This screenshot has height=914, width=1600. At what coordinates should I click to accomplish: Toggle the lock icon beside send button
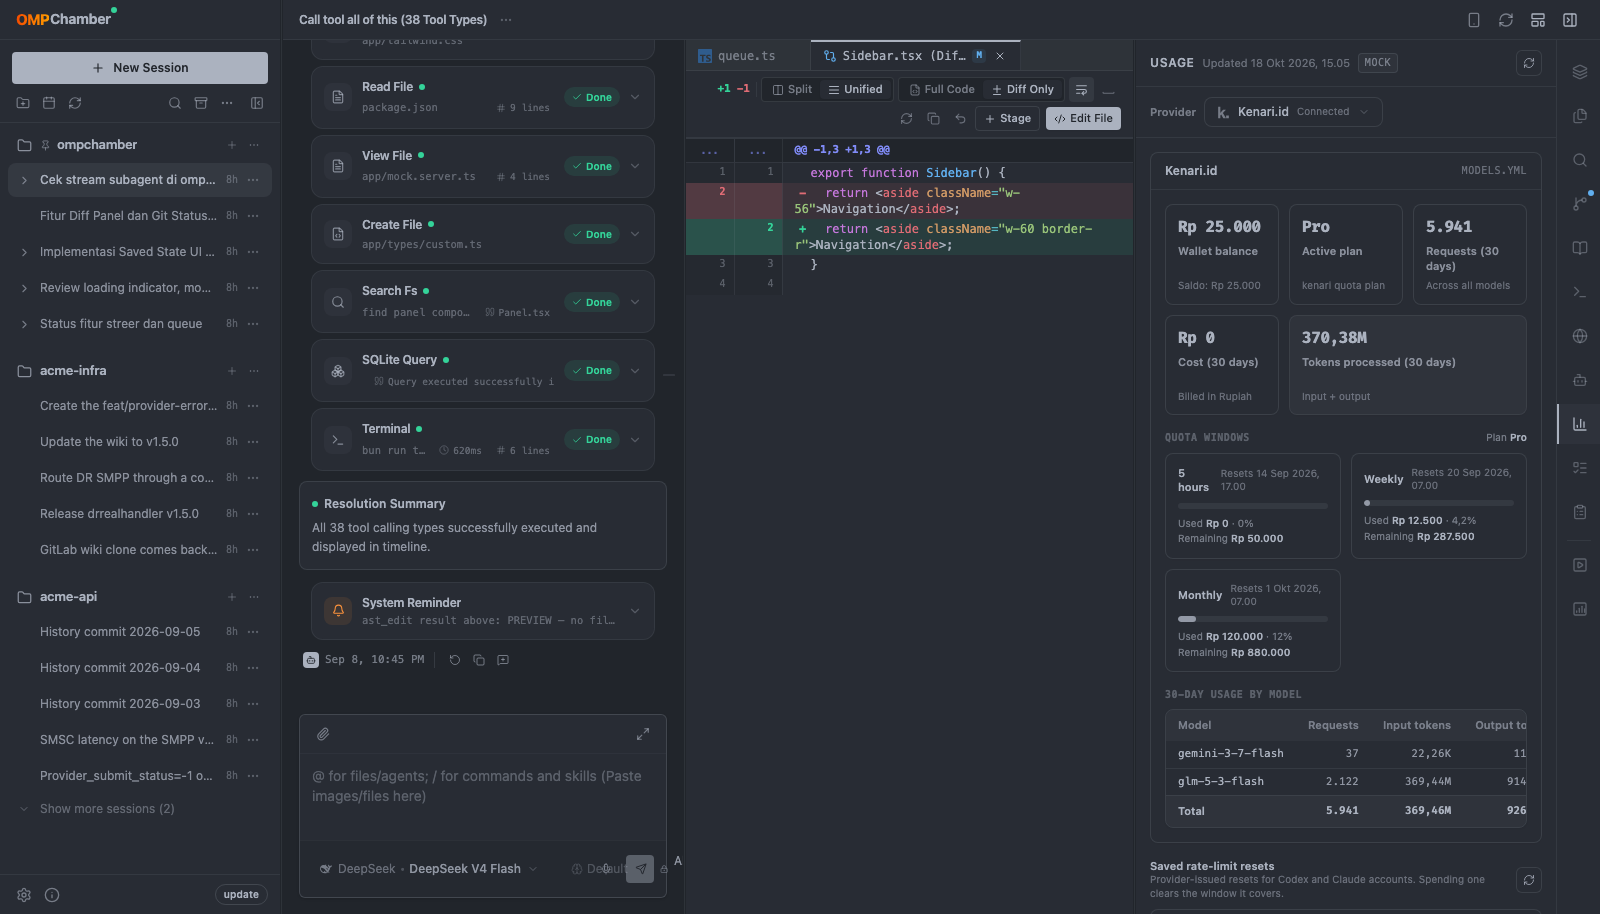point(664,869)
